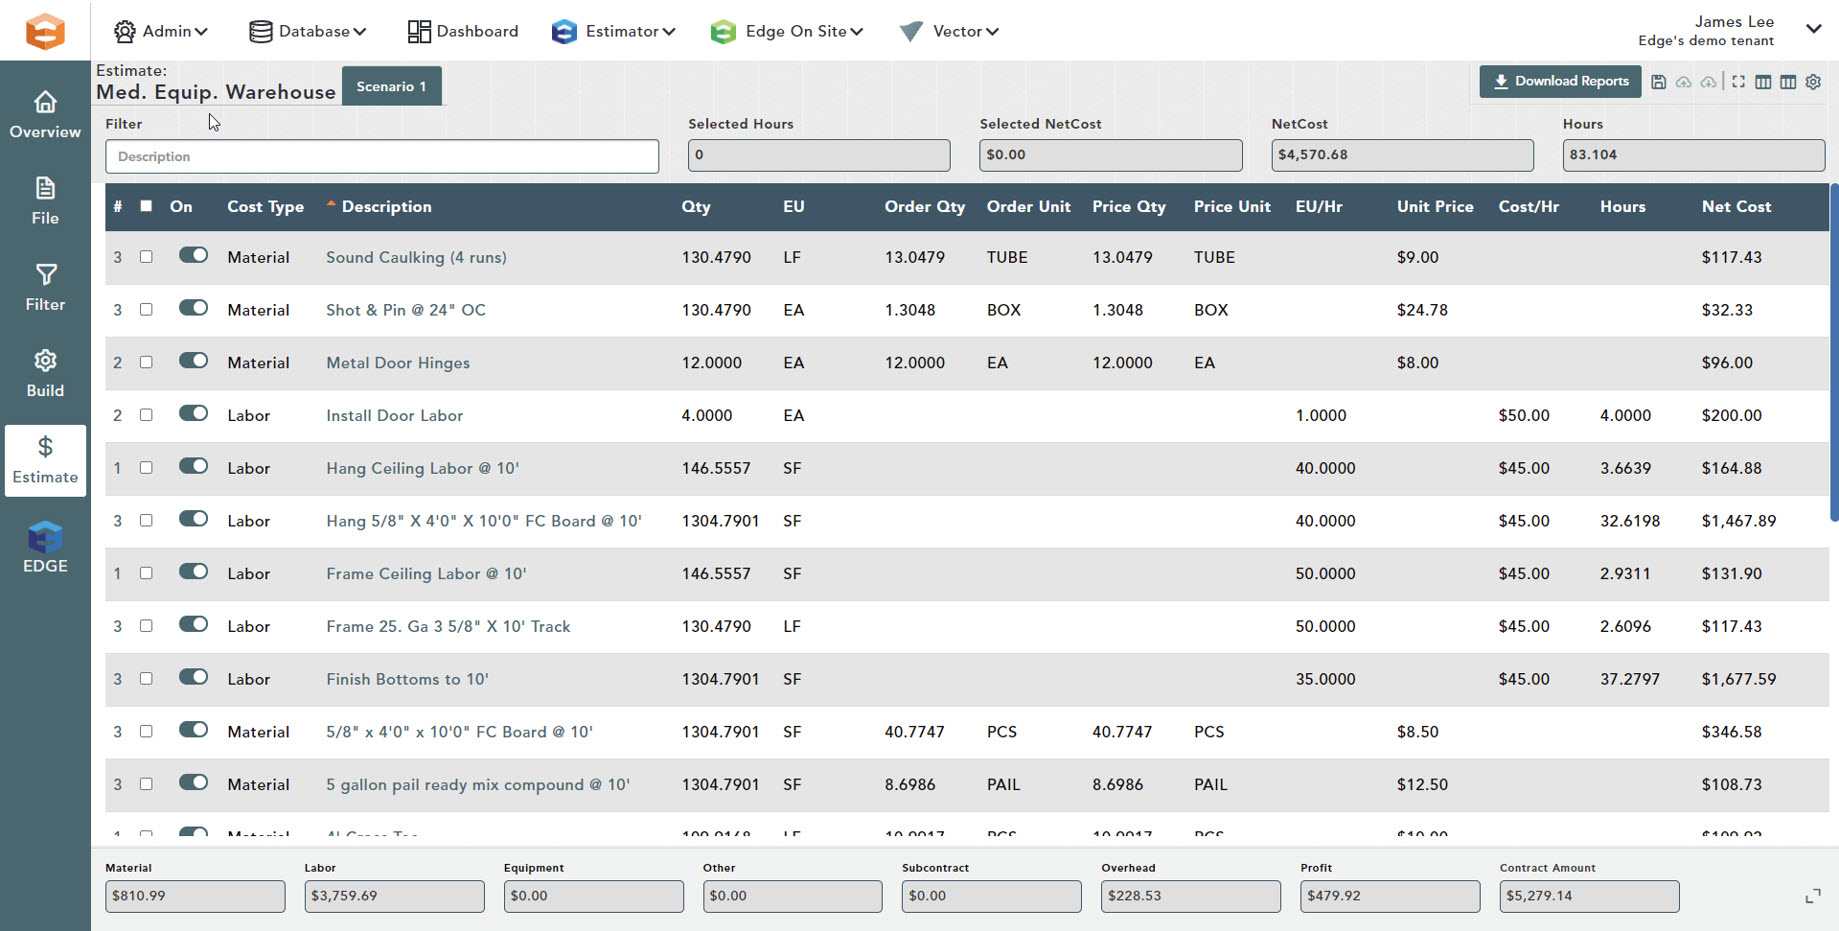Open the Build tool from the sidebar
The width and height of the screenshot is (1839, 931).
click(x=45, y=371)
